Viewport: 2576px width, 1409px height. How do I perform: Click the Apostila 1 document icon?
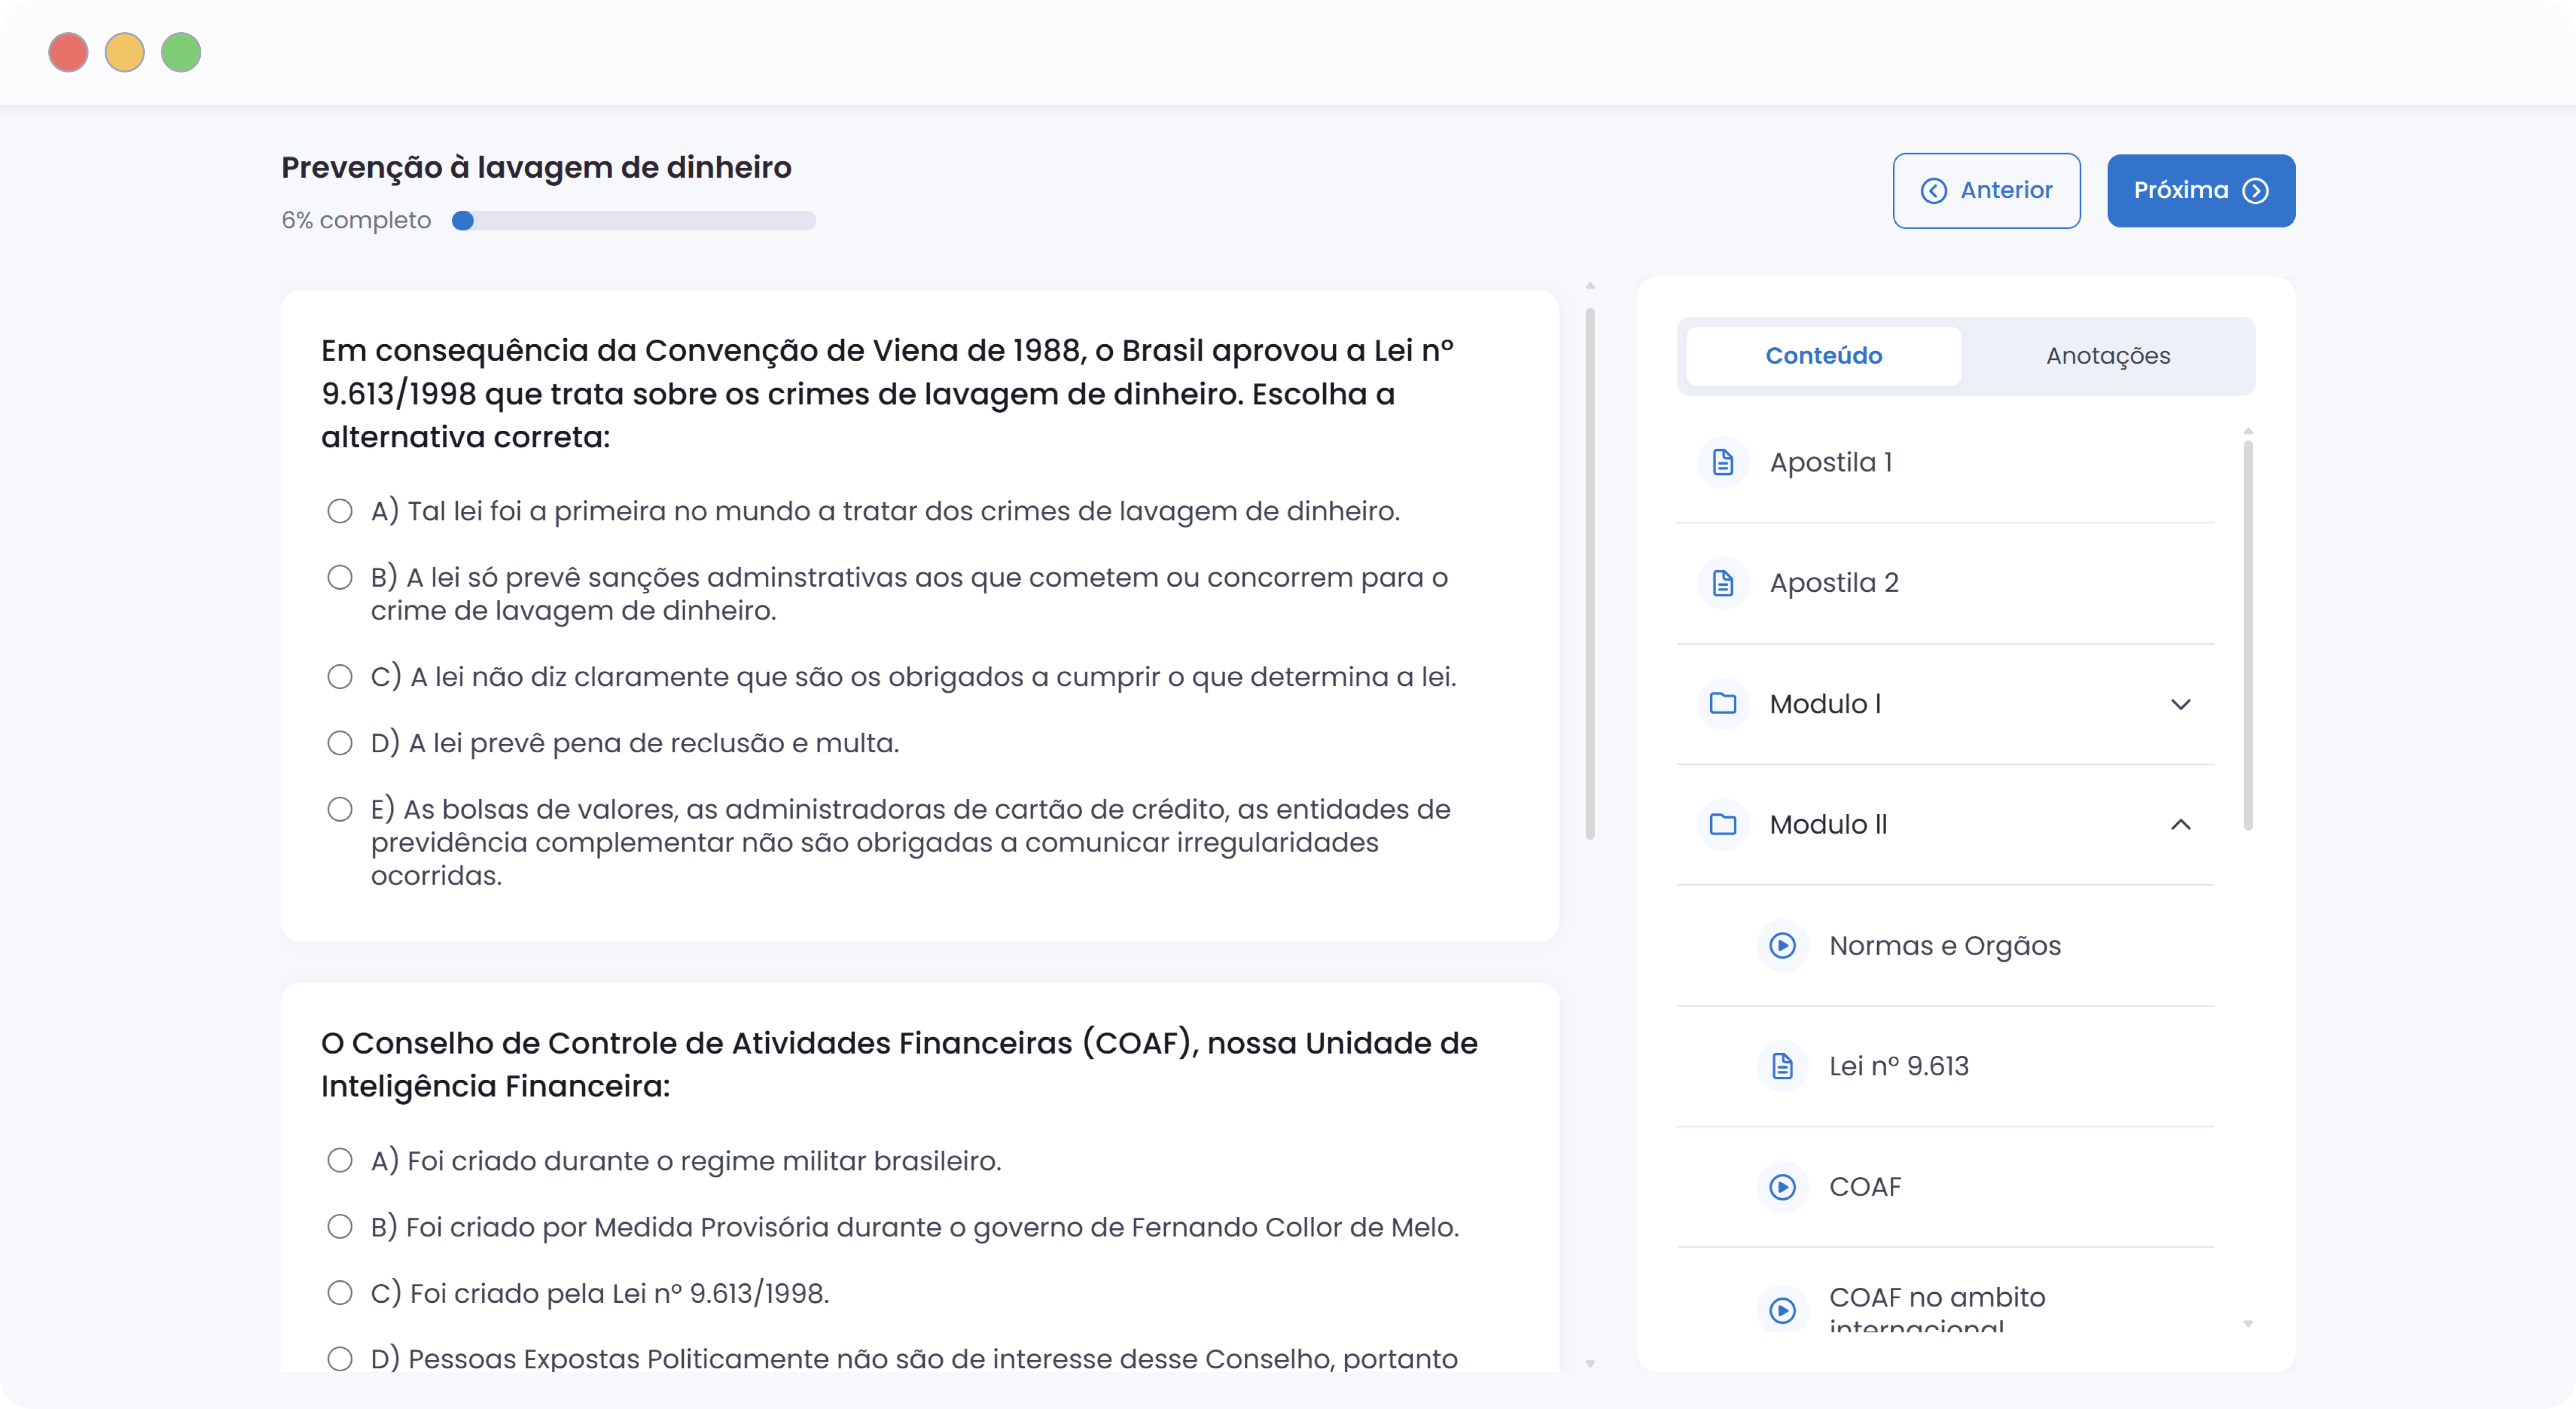pyautogui.click(x=1722, y=462)
